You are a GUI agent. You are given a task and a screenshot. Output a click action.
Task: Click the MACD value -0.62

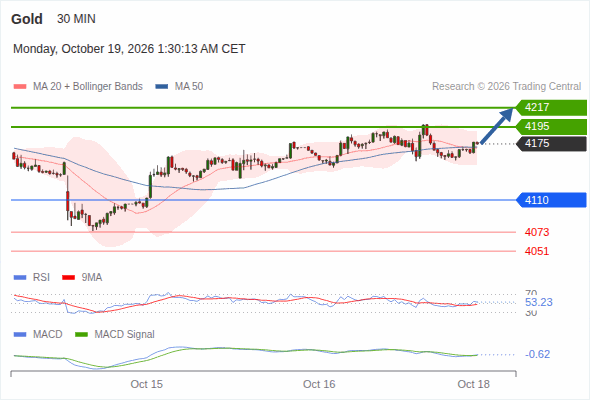[537, 354]
